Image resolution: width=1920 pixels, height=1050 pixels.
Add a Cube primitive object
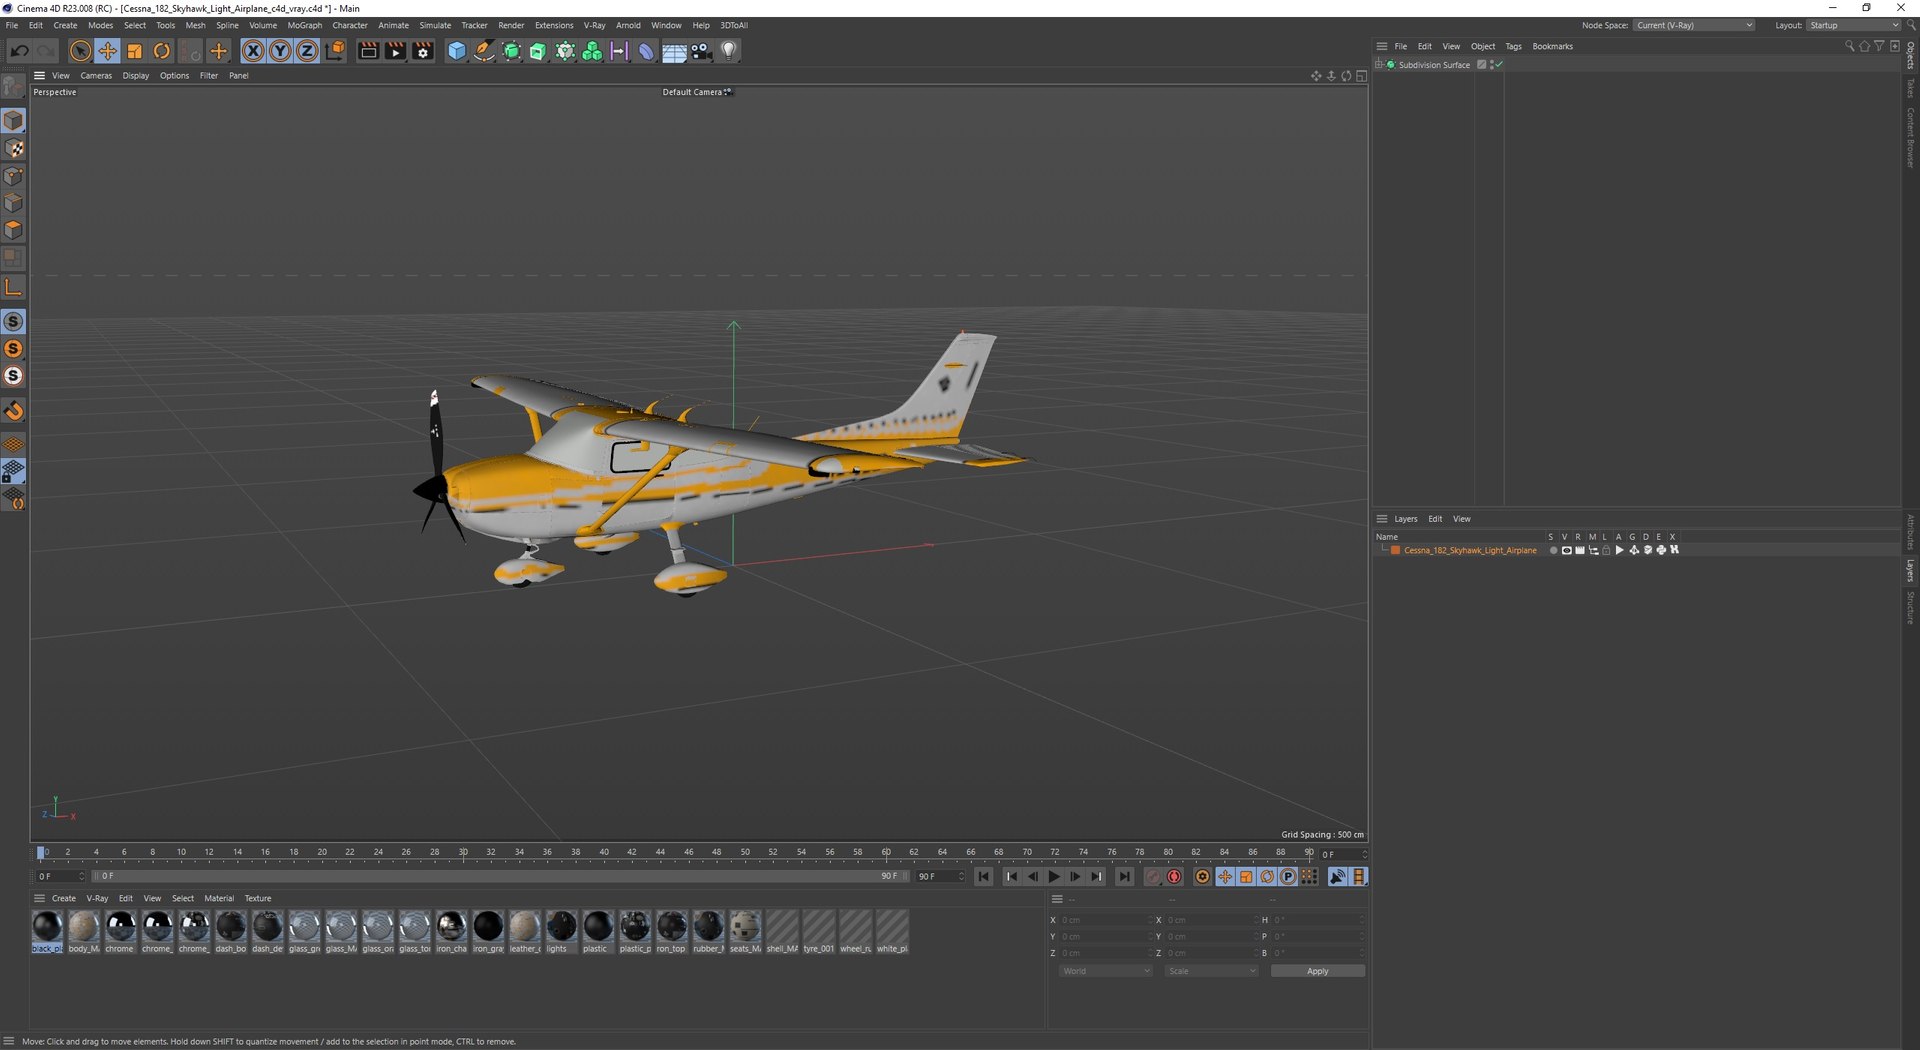pos(457,51)
